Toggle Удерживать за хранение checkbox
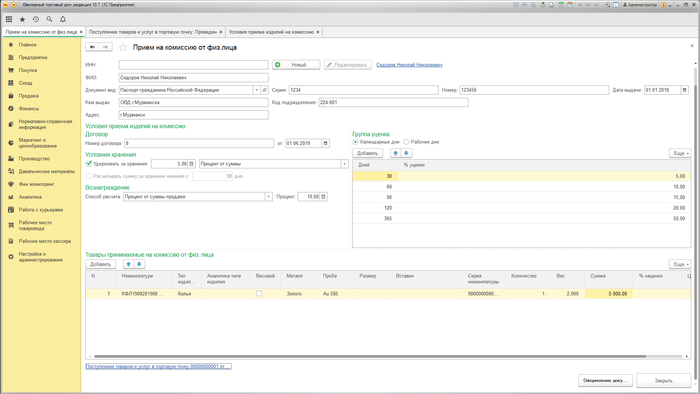This screenshot has height=394, width=700. coord(88,164)
